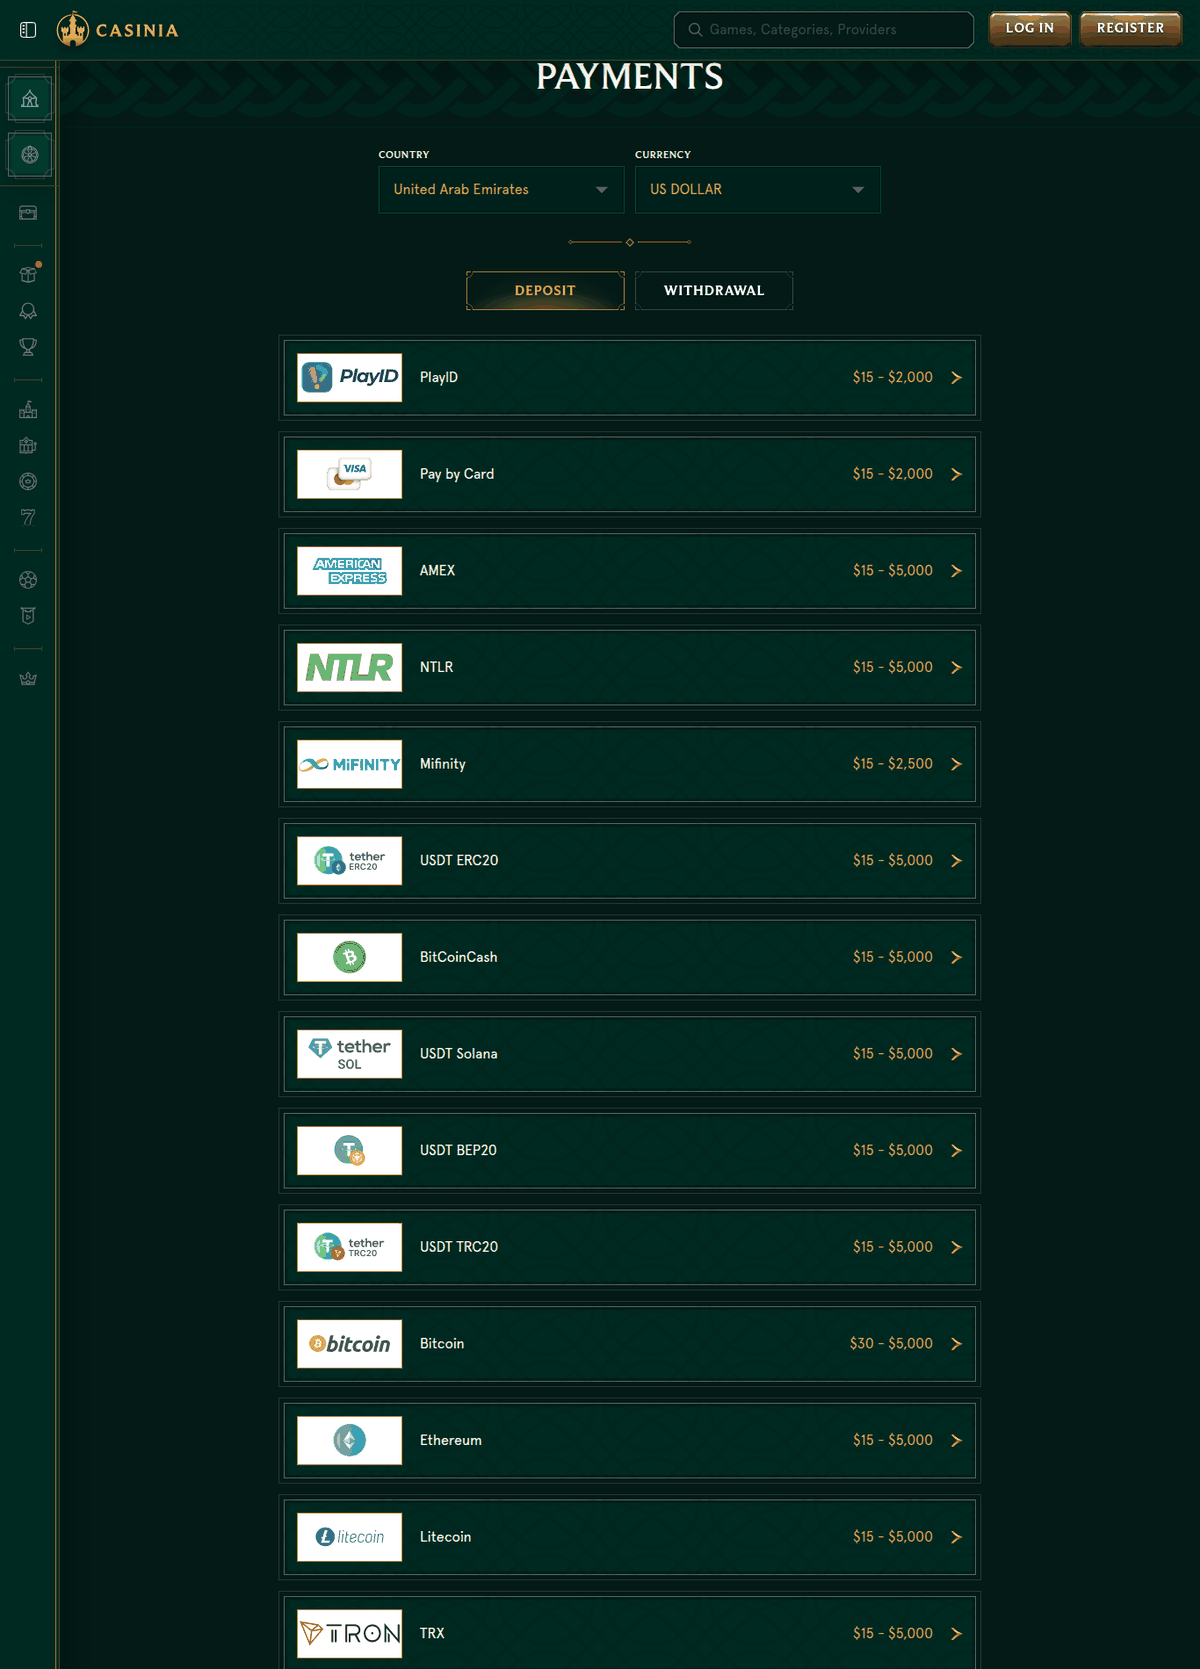
Task: Click the bitcoin logo thumbnail
Action: point(350,1344)
